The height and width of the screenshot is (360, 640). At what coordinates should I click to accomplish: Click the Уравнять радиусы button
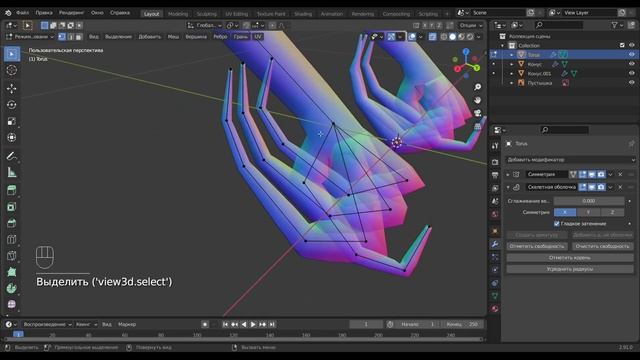[570, 269]
